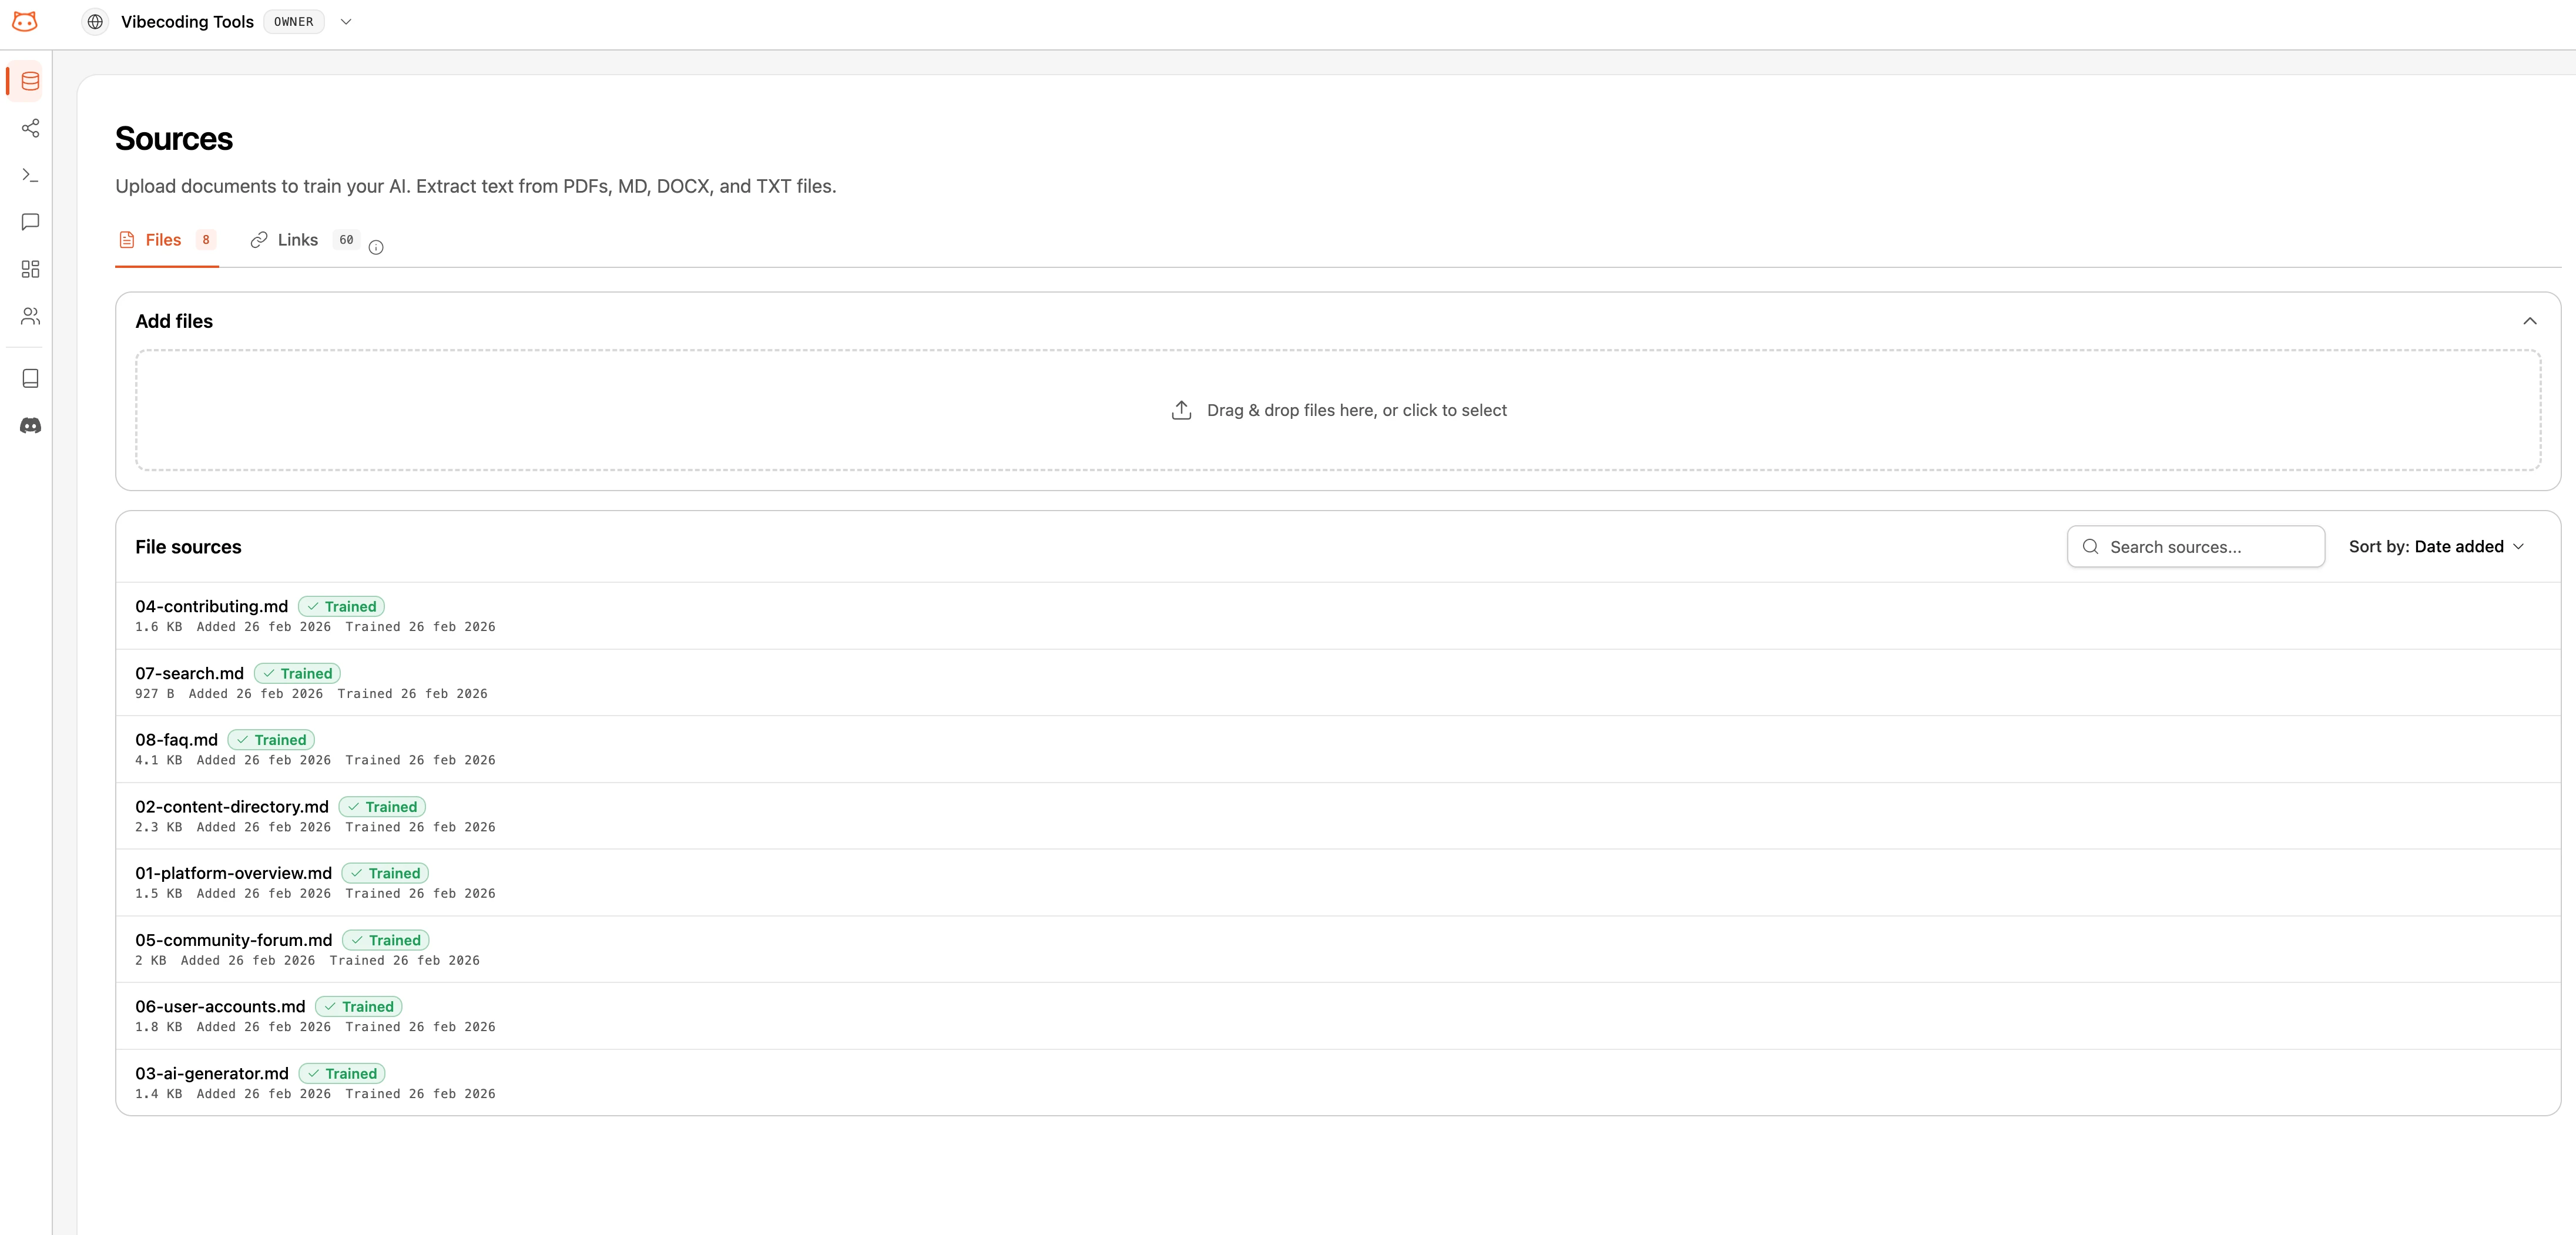This screenshot has height=1235, width=2576.
Task: Click Trained badge of 03-ai-generator.md
Action: 342,1074
